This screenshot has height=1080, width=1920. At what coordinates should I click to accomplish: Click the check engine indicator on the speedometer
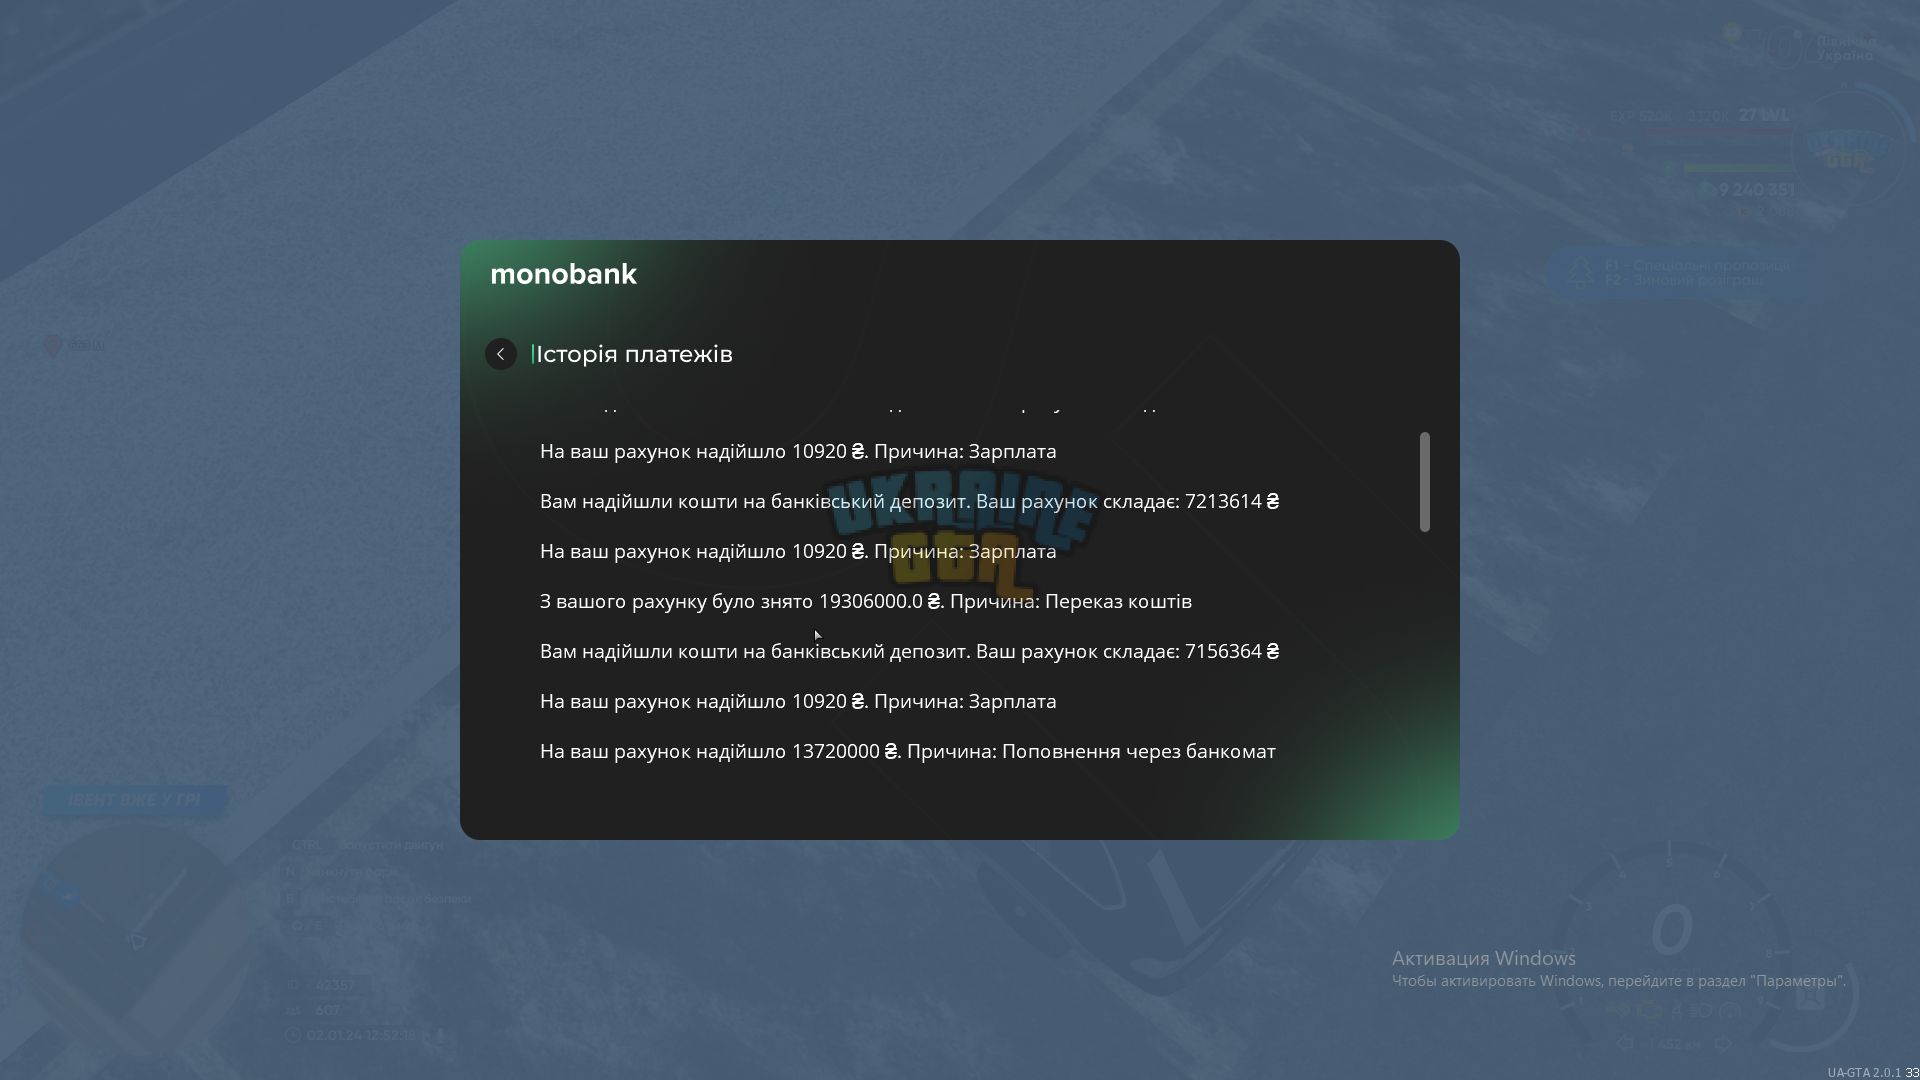1649,1010
